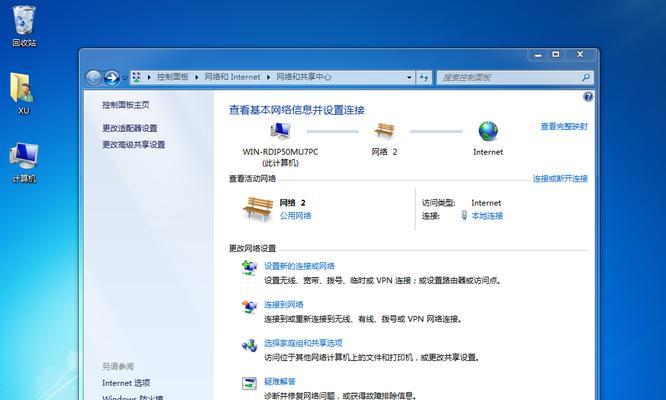Go back with the Back arrow button

pos(93,78)
